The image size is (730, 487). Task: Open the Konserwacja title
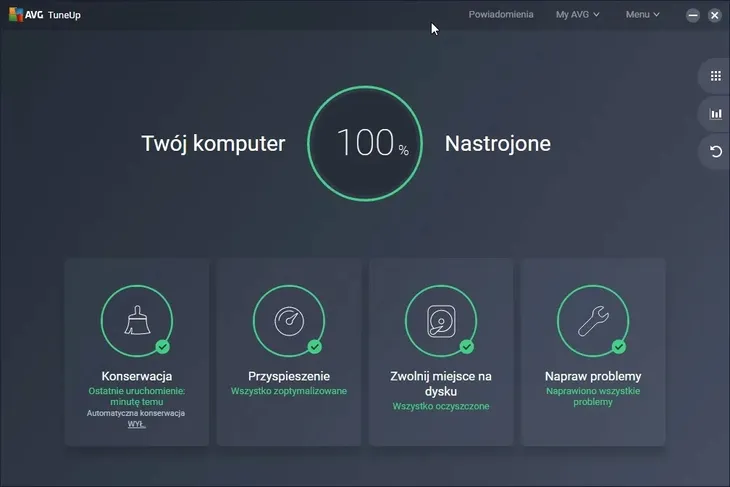137,376
